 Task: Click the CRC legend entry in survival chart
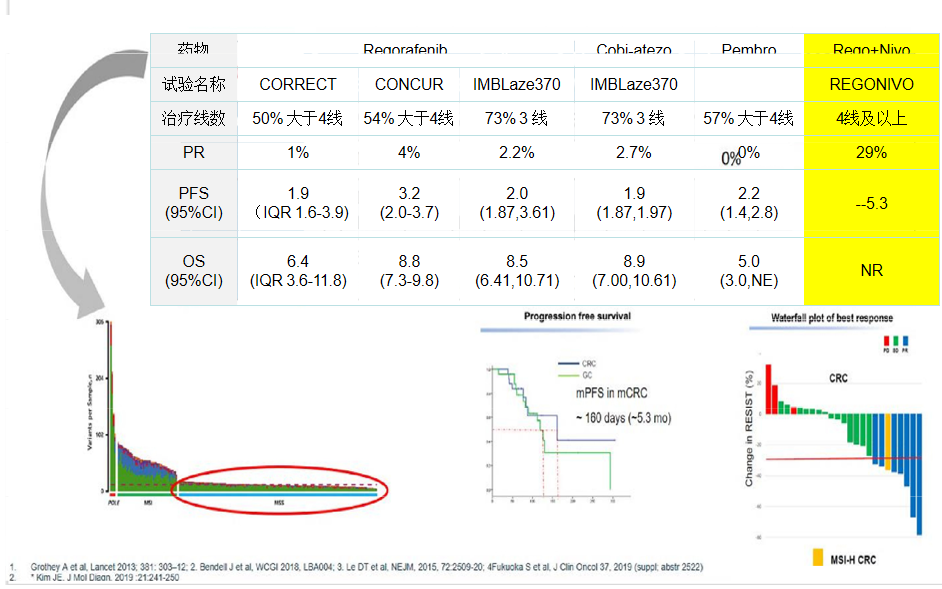tap(578, 364)
